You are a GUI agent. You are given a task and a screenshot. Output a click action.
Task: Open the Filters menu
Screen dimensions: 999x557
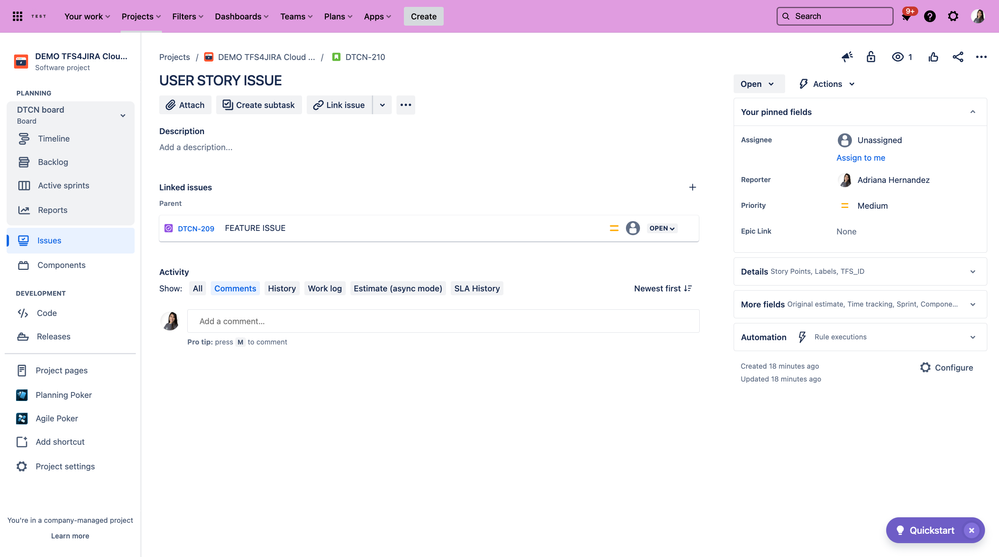(187, 17)
